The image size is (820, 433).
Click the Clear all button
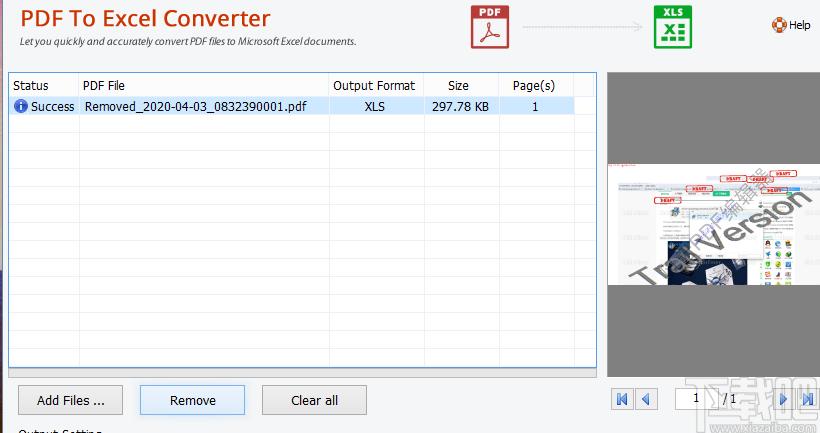pos(314,400)
